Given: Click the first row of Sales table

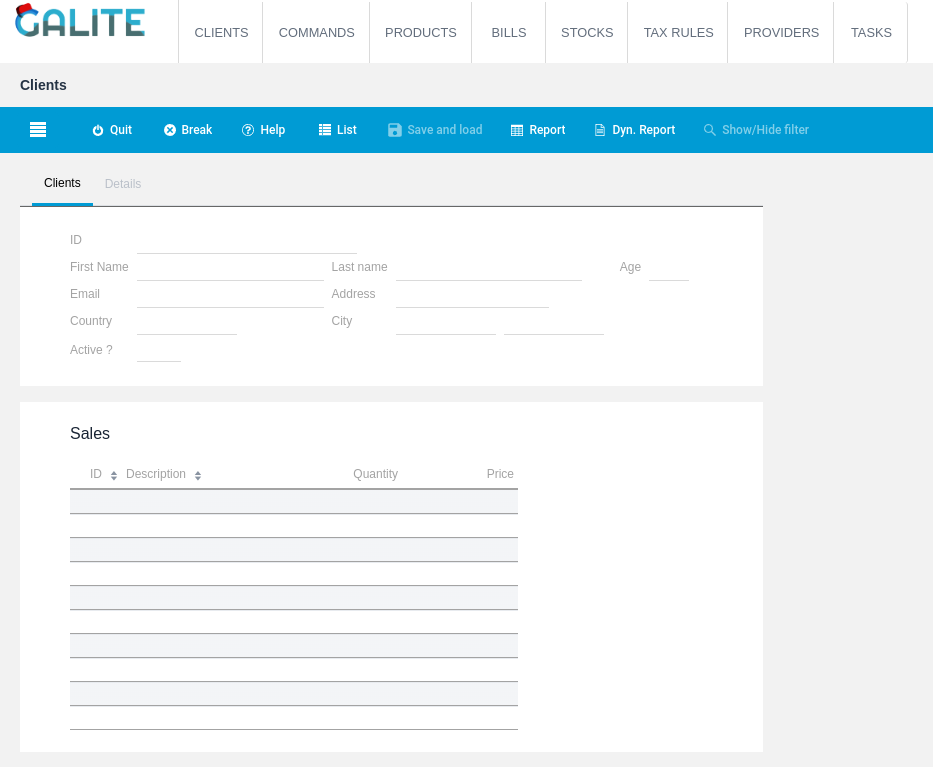Looking at the screenshot, I should tap(294, 502).
